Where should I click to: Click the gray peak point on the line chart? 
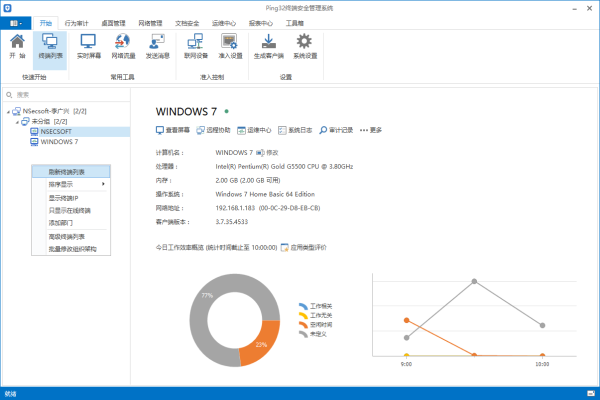click(474, 281)
